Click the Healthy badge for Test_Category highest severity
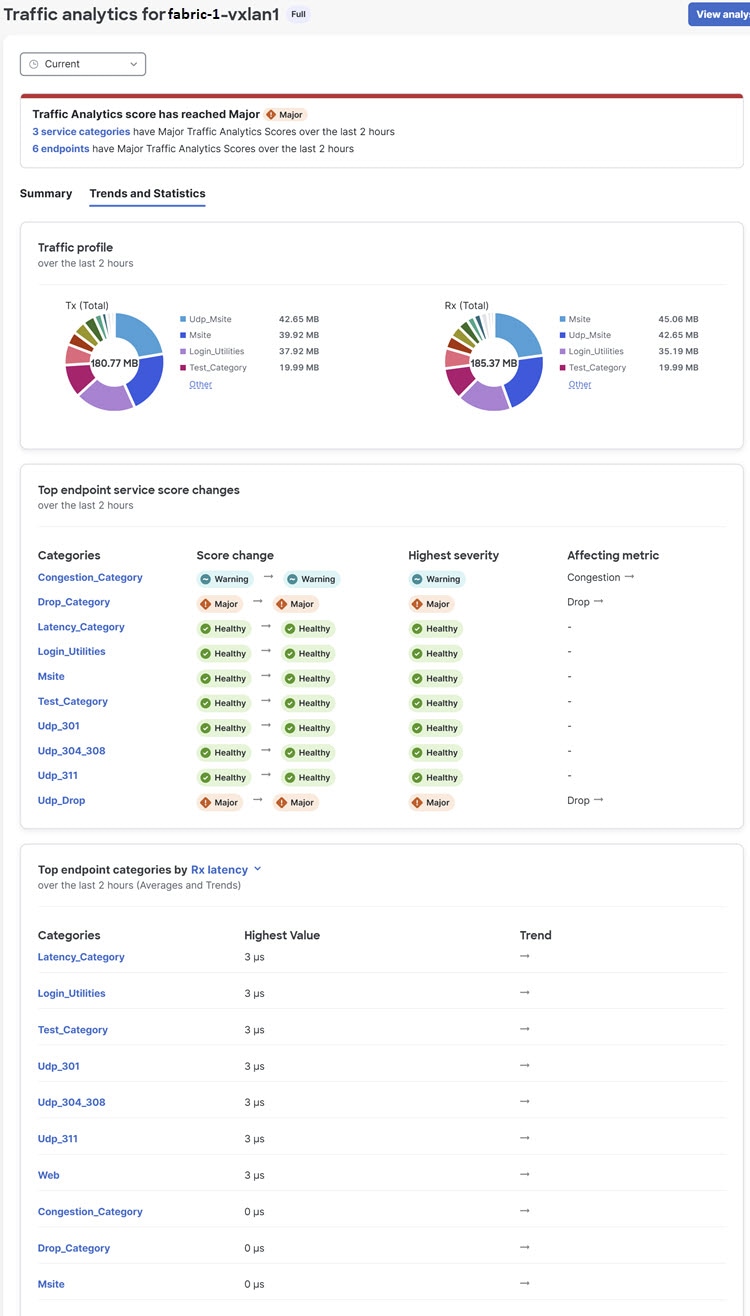Image resolution: width=750 pixels, height=1316 pixels. pyautogui.click(x=435, y=703)
